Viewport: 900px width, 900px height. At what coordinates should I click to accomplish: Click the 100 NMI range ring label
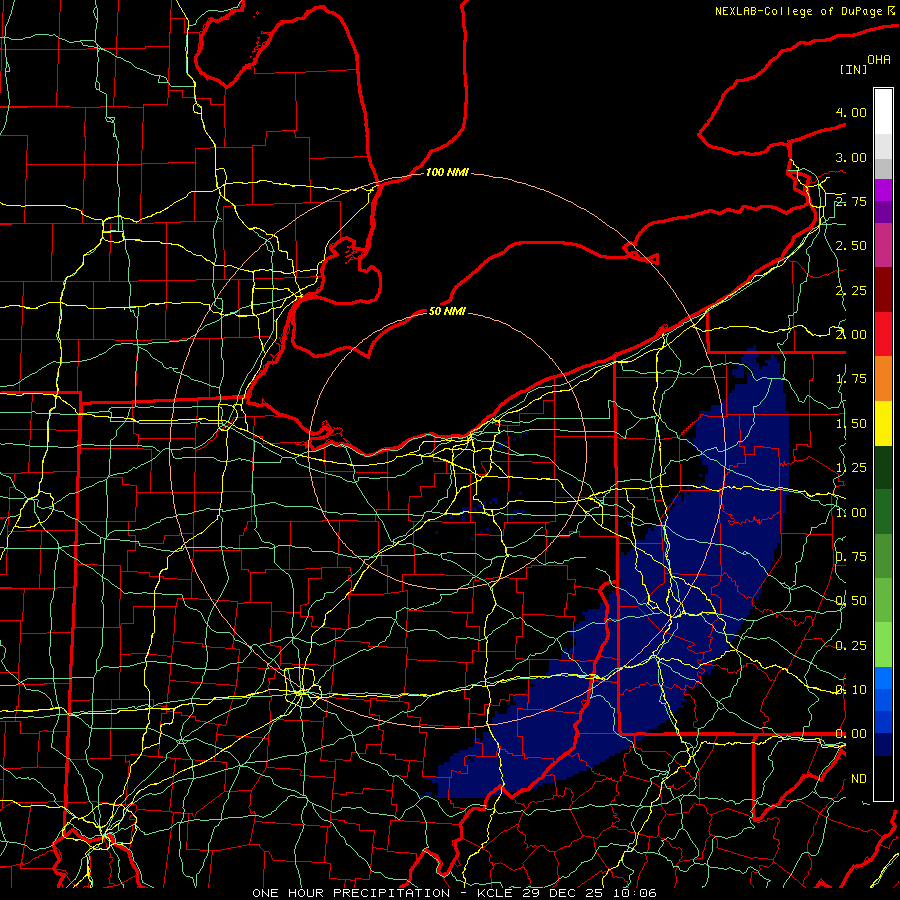pyautogui.click(x=447, y=172)
